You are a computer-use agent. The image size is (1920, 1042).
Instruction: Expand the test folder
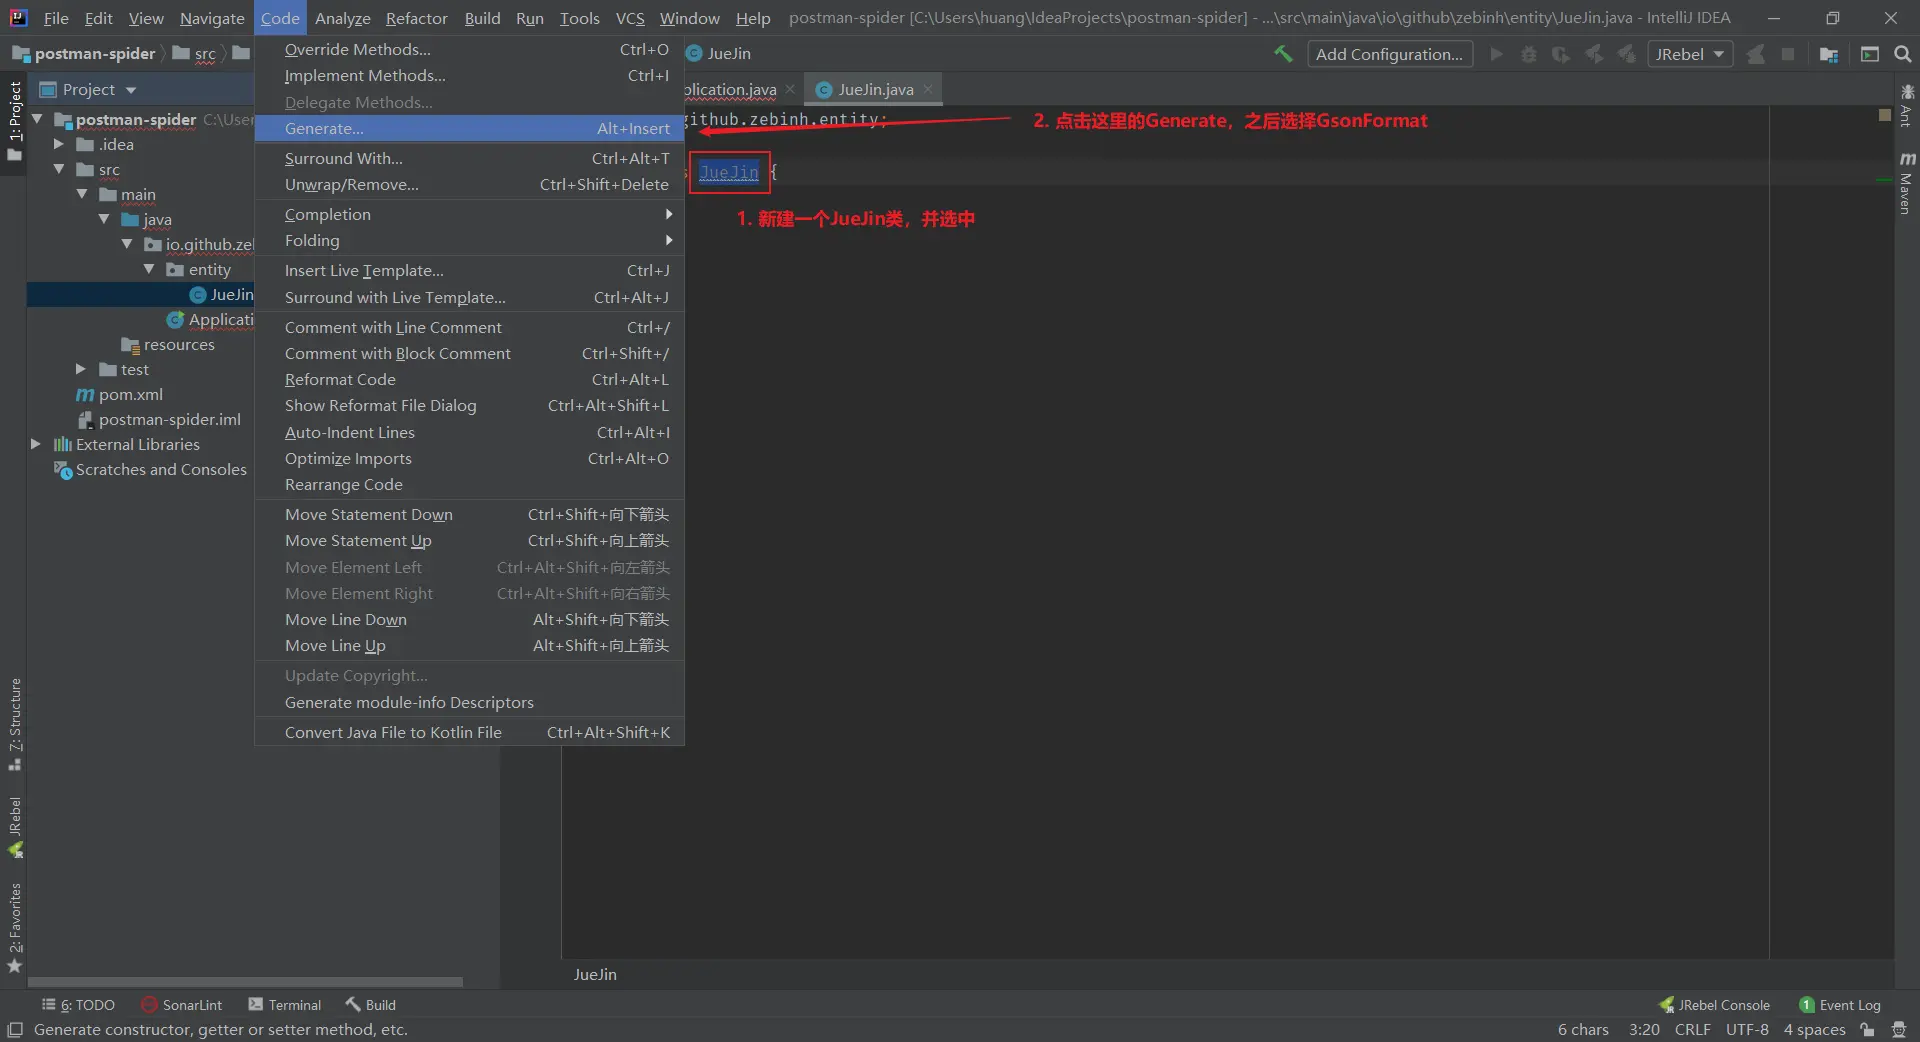82,369
